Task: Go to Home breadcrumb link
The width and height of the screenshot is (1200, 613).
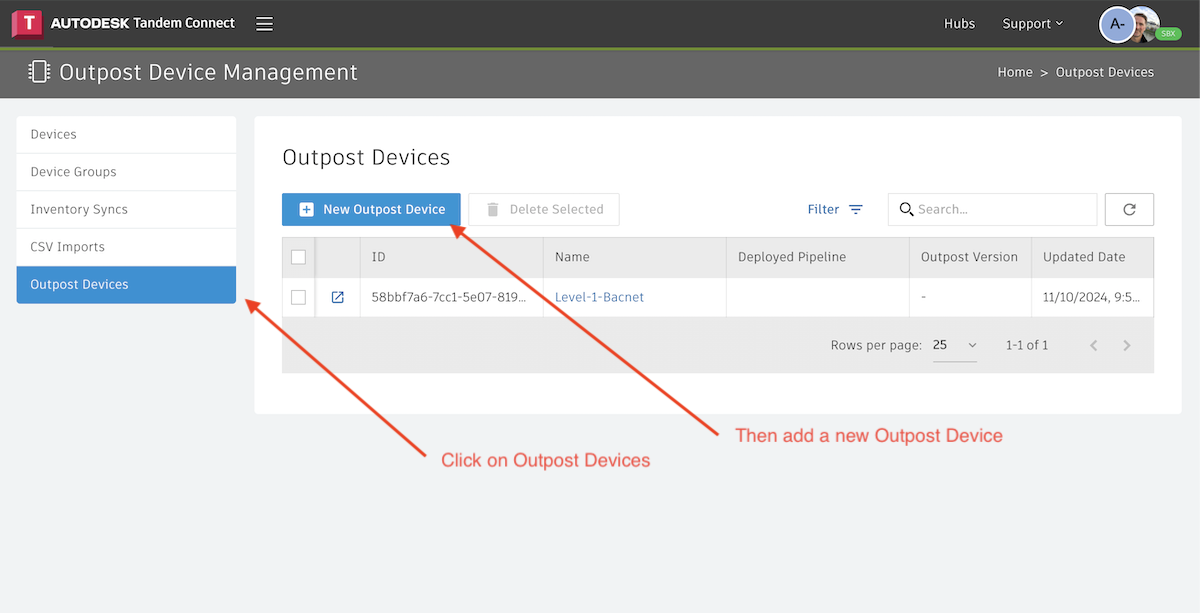Action: pyautogui.click(x=1015, y=72)
